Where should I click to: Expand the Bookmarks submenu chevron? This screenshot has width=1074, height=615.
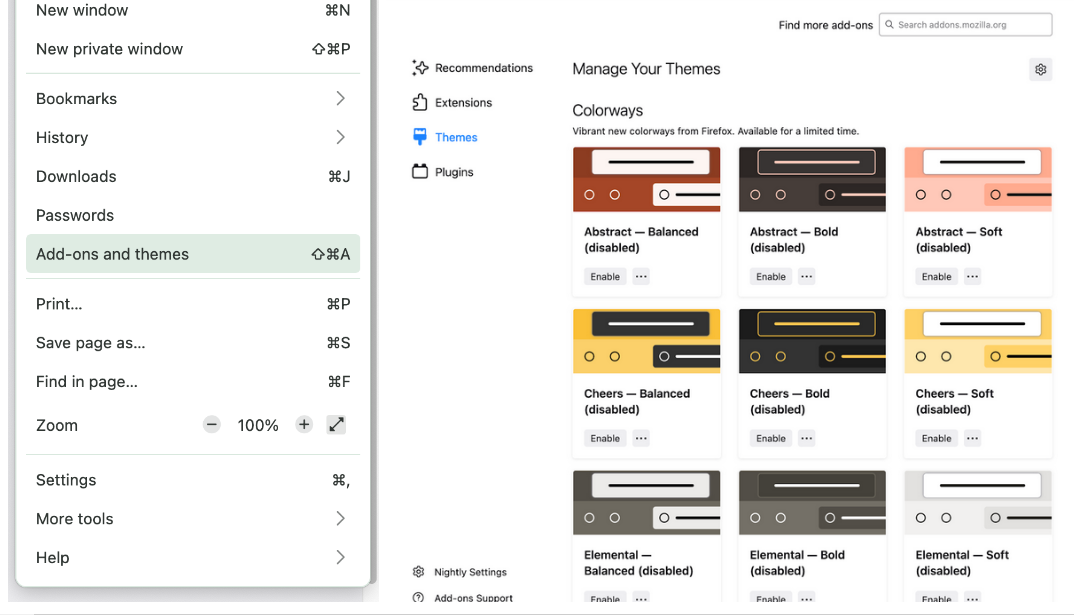coord(340,99)
